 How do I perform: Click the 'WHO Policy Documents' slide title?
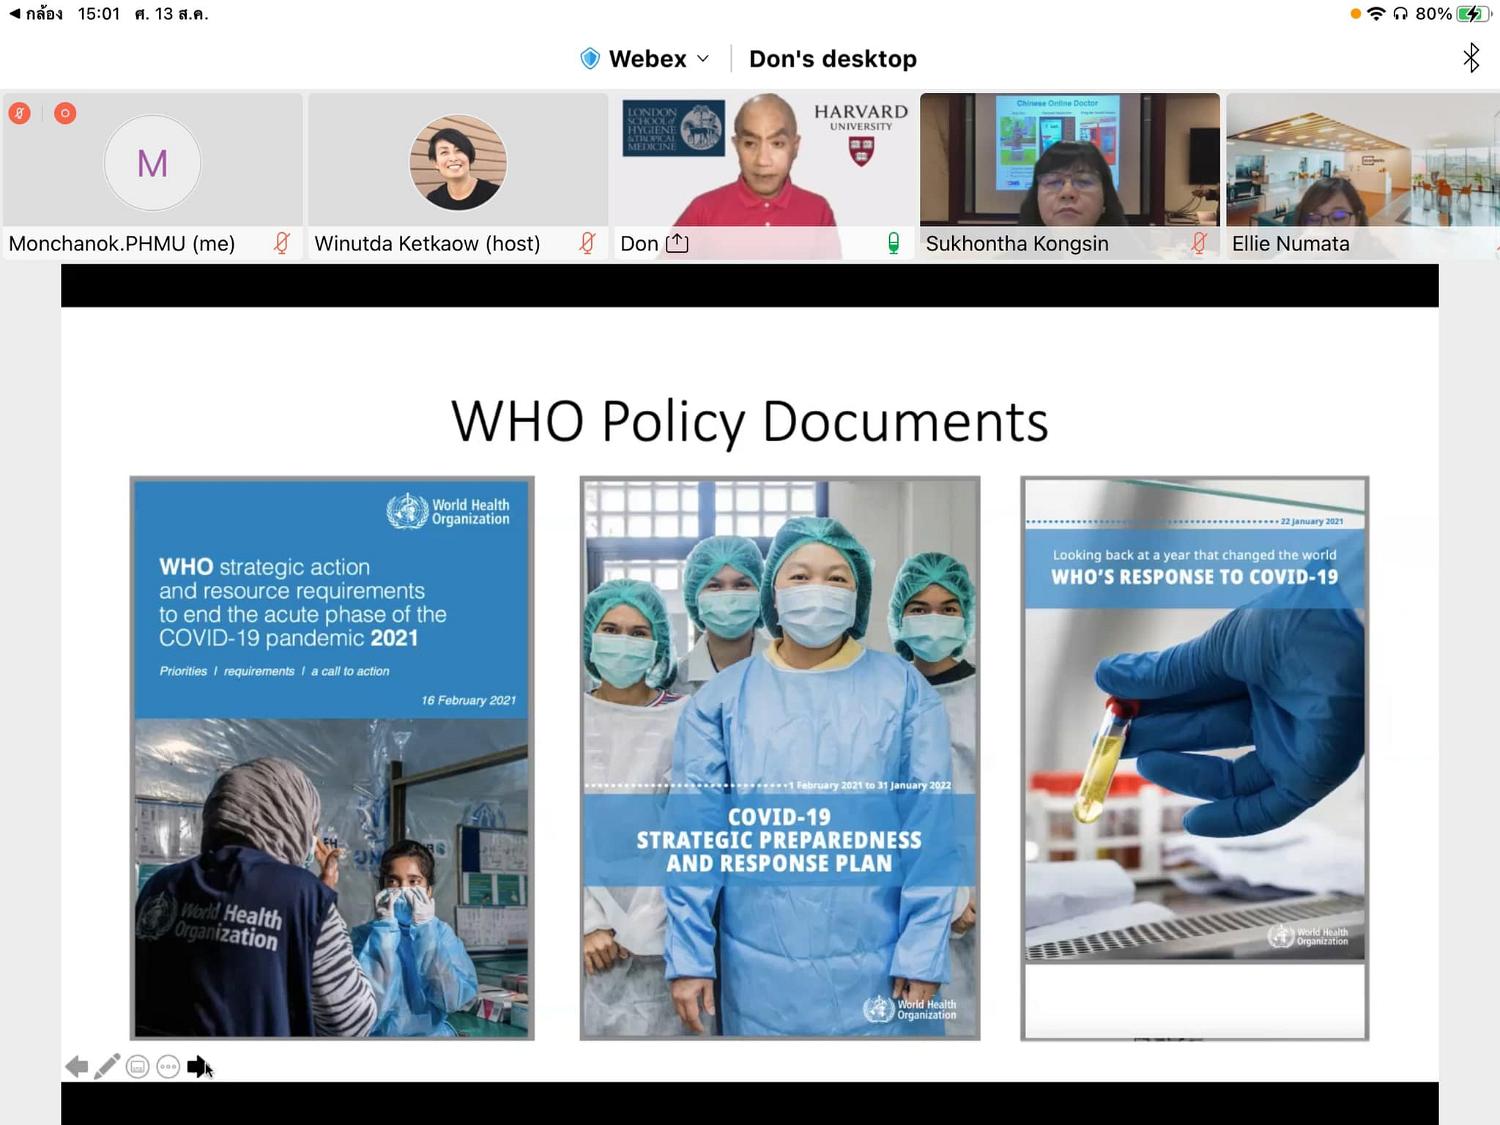pyautogui.click(x=750, y=421)
